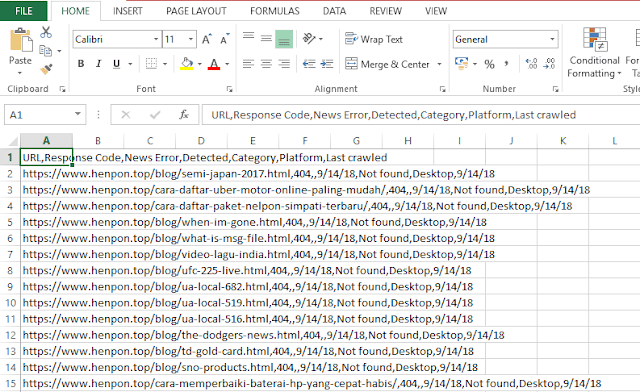Click the Orientation text rotate icon
Screen dimensions: 640x392
click(x=309, y=39)
